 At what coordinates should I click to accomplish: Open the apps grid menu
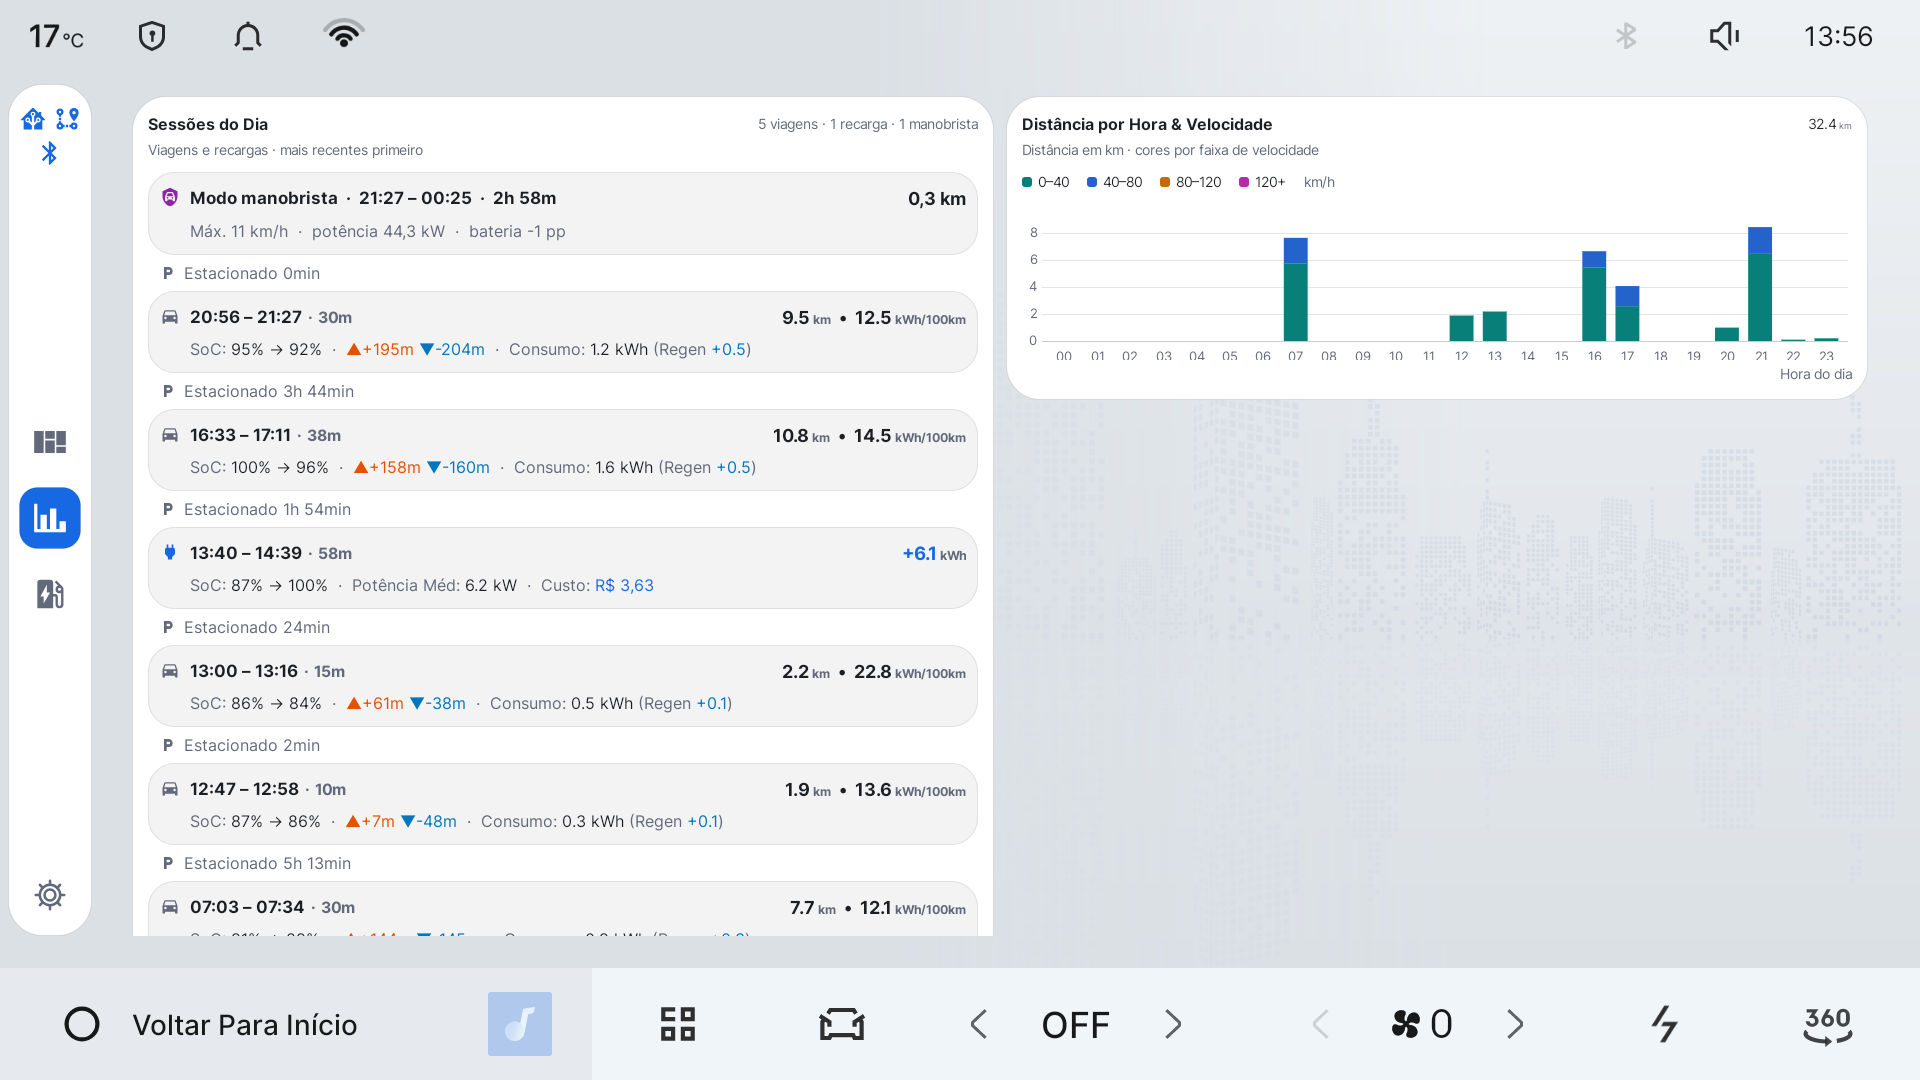pyautogui.click(x=678, y=1024)
